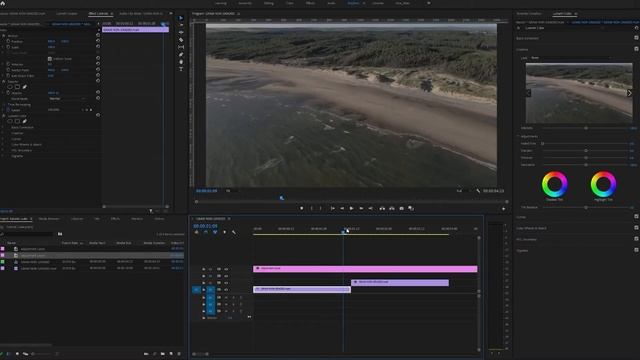The image size is (640, 360).
Task: Toggle the Uniform Scale checkbox
Action: (x=50, y=59)
